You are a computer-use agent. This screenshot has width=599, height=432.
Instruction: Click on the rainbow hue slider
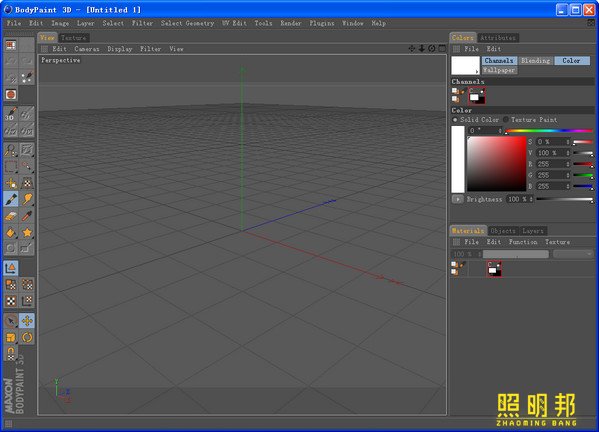[x=549, y=131]
